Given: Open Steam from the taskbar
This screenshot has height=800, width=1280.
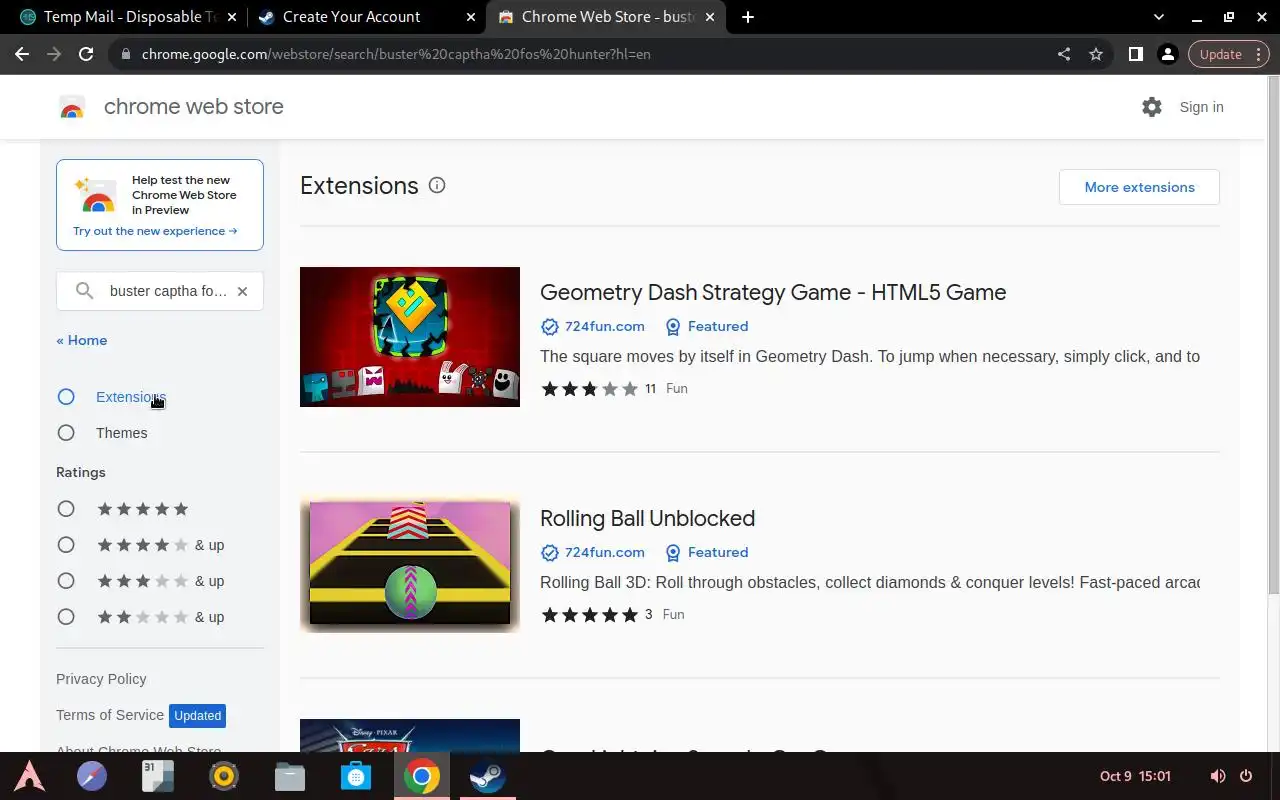Looking at the screenshot, I should coord(488,776).
